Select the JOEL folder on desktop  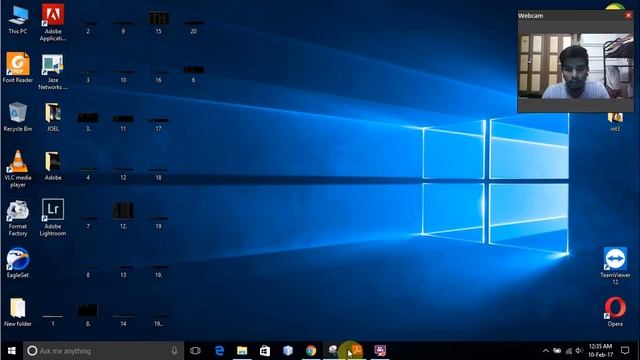point(53,117)
